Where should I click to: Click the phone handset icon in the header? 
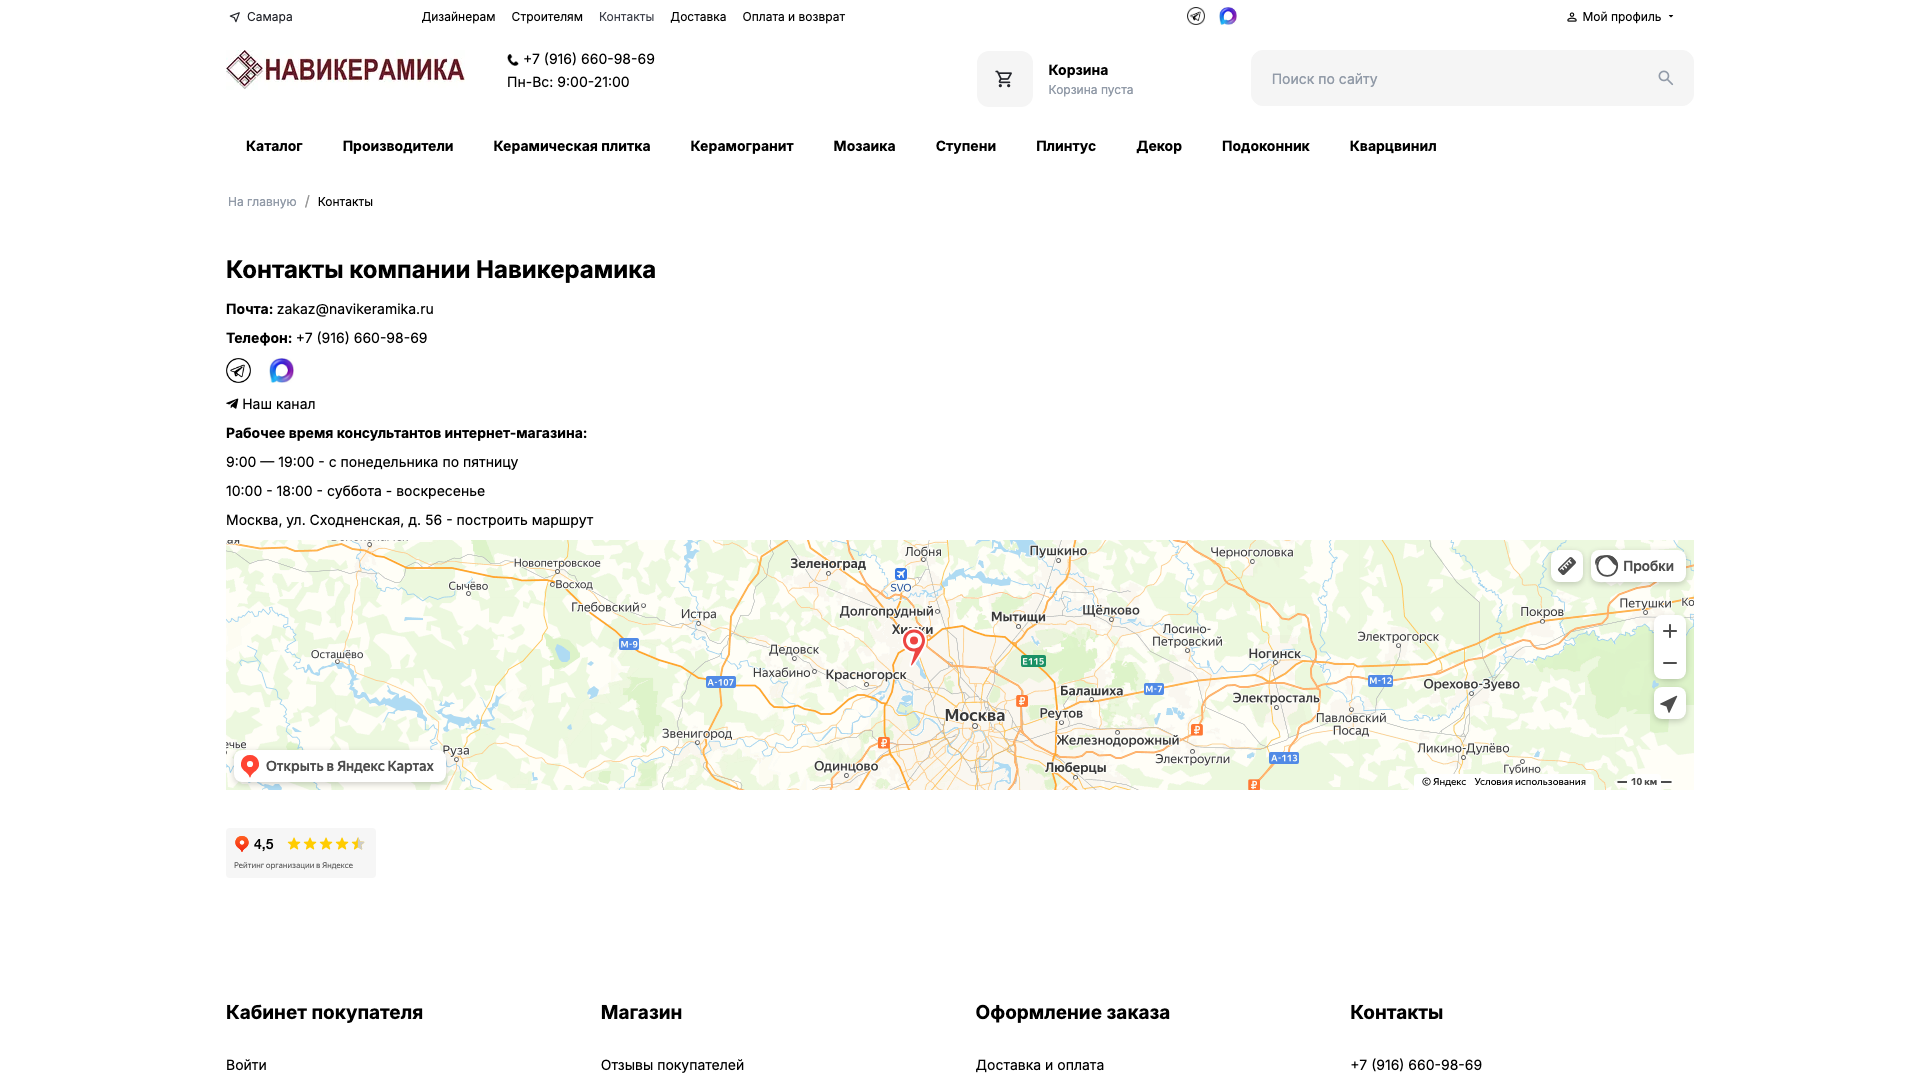(x=513, y=60)
